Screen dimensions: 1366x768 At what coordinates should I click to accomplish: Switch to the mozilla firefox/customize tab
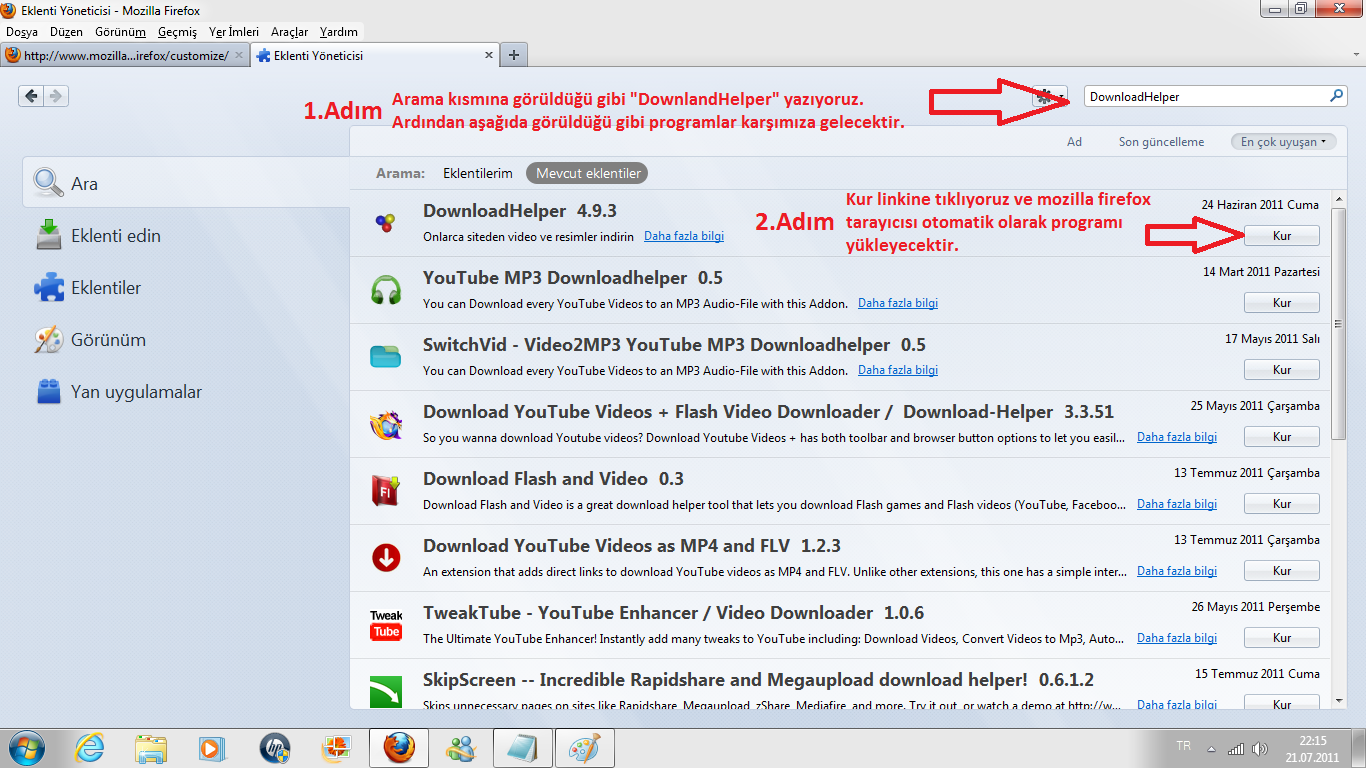(125, 56)
